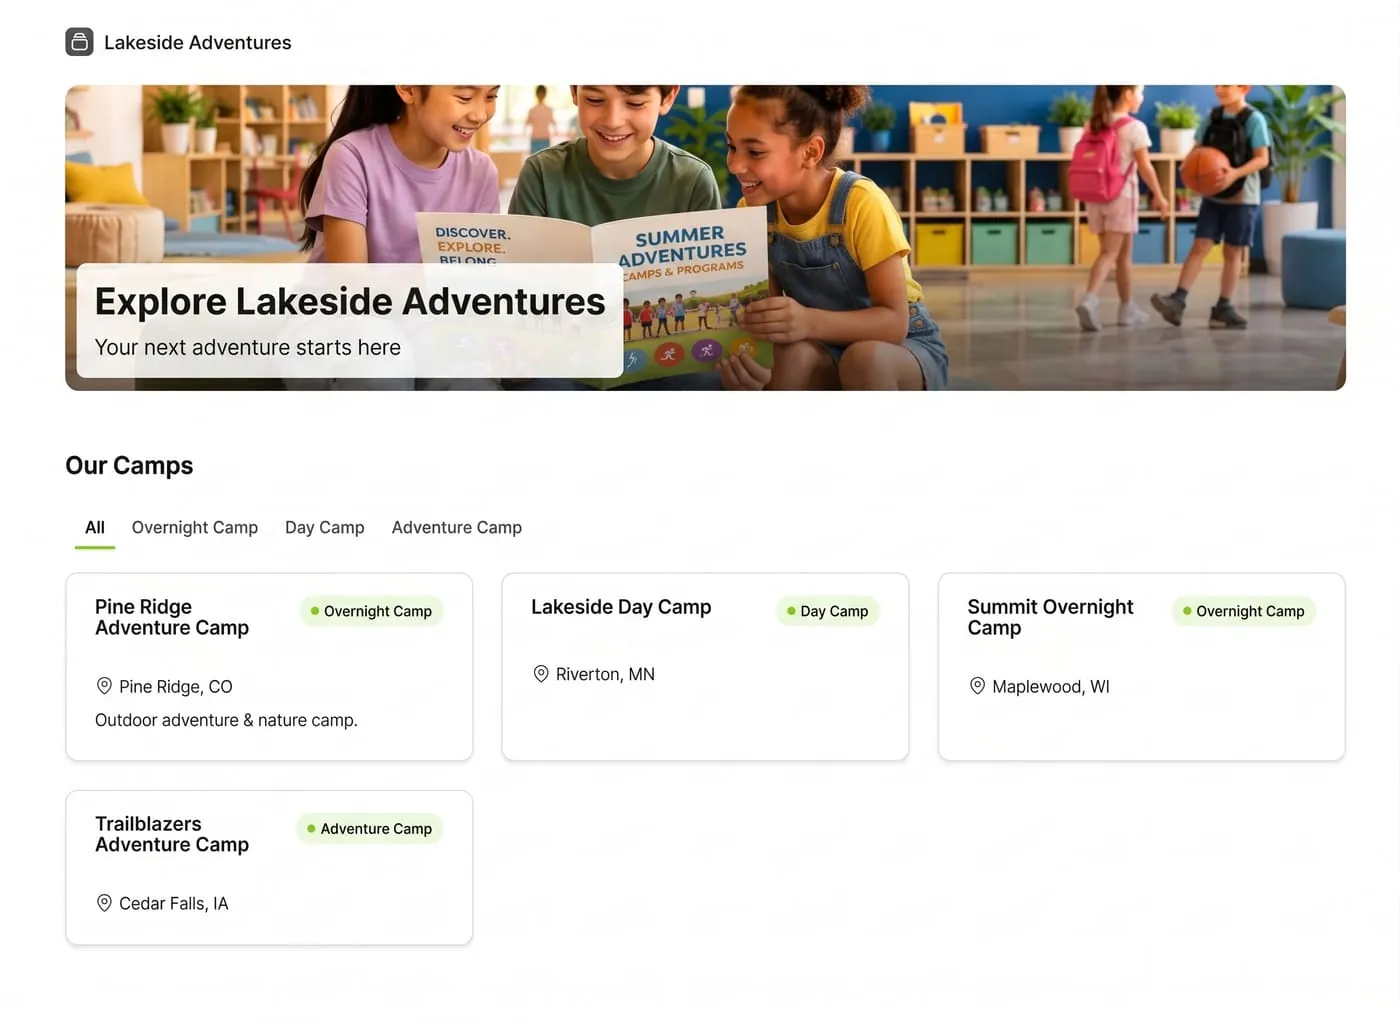Switch to the Day Camp tab

(x=325, y=527)
